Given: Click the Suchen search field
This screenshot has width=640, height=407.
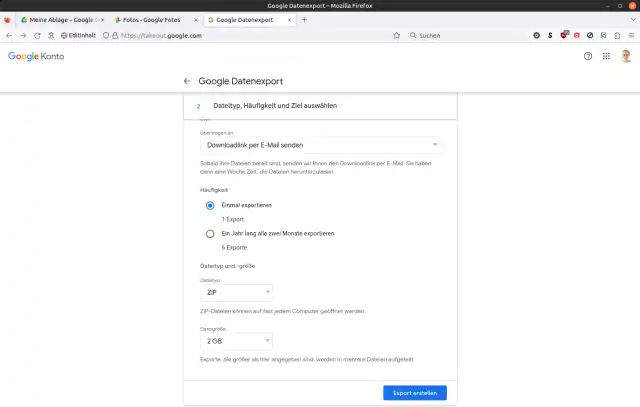Looking at the screenshot, I should 467,36.
